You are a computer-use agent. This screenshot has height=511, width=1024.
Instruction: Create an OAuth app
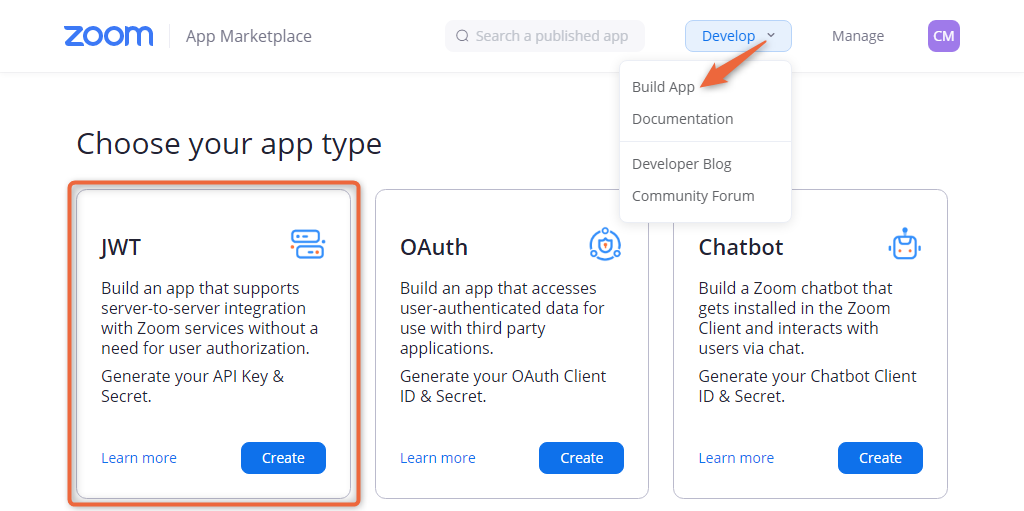click(581, 458)
